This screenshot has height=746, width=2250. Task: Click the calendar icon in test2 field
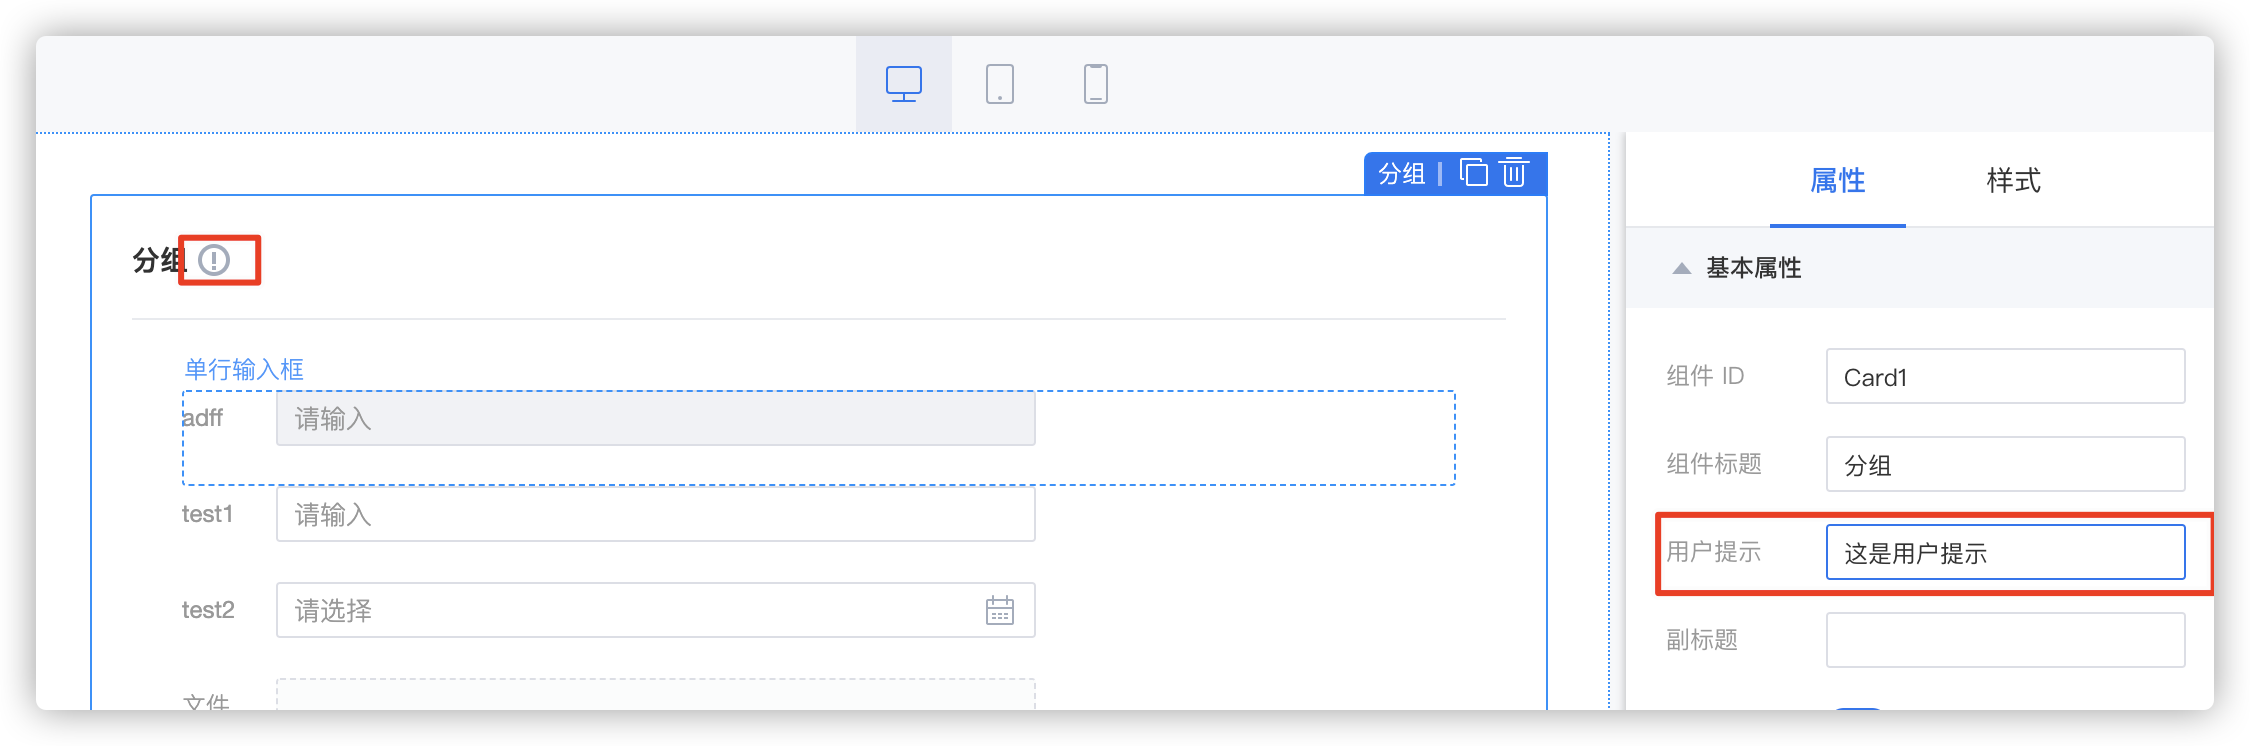(x=999, y=610)
